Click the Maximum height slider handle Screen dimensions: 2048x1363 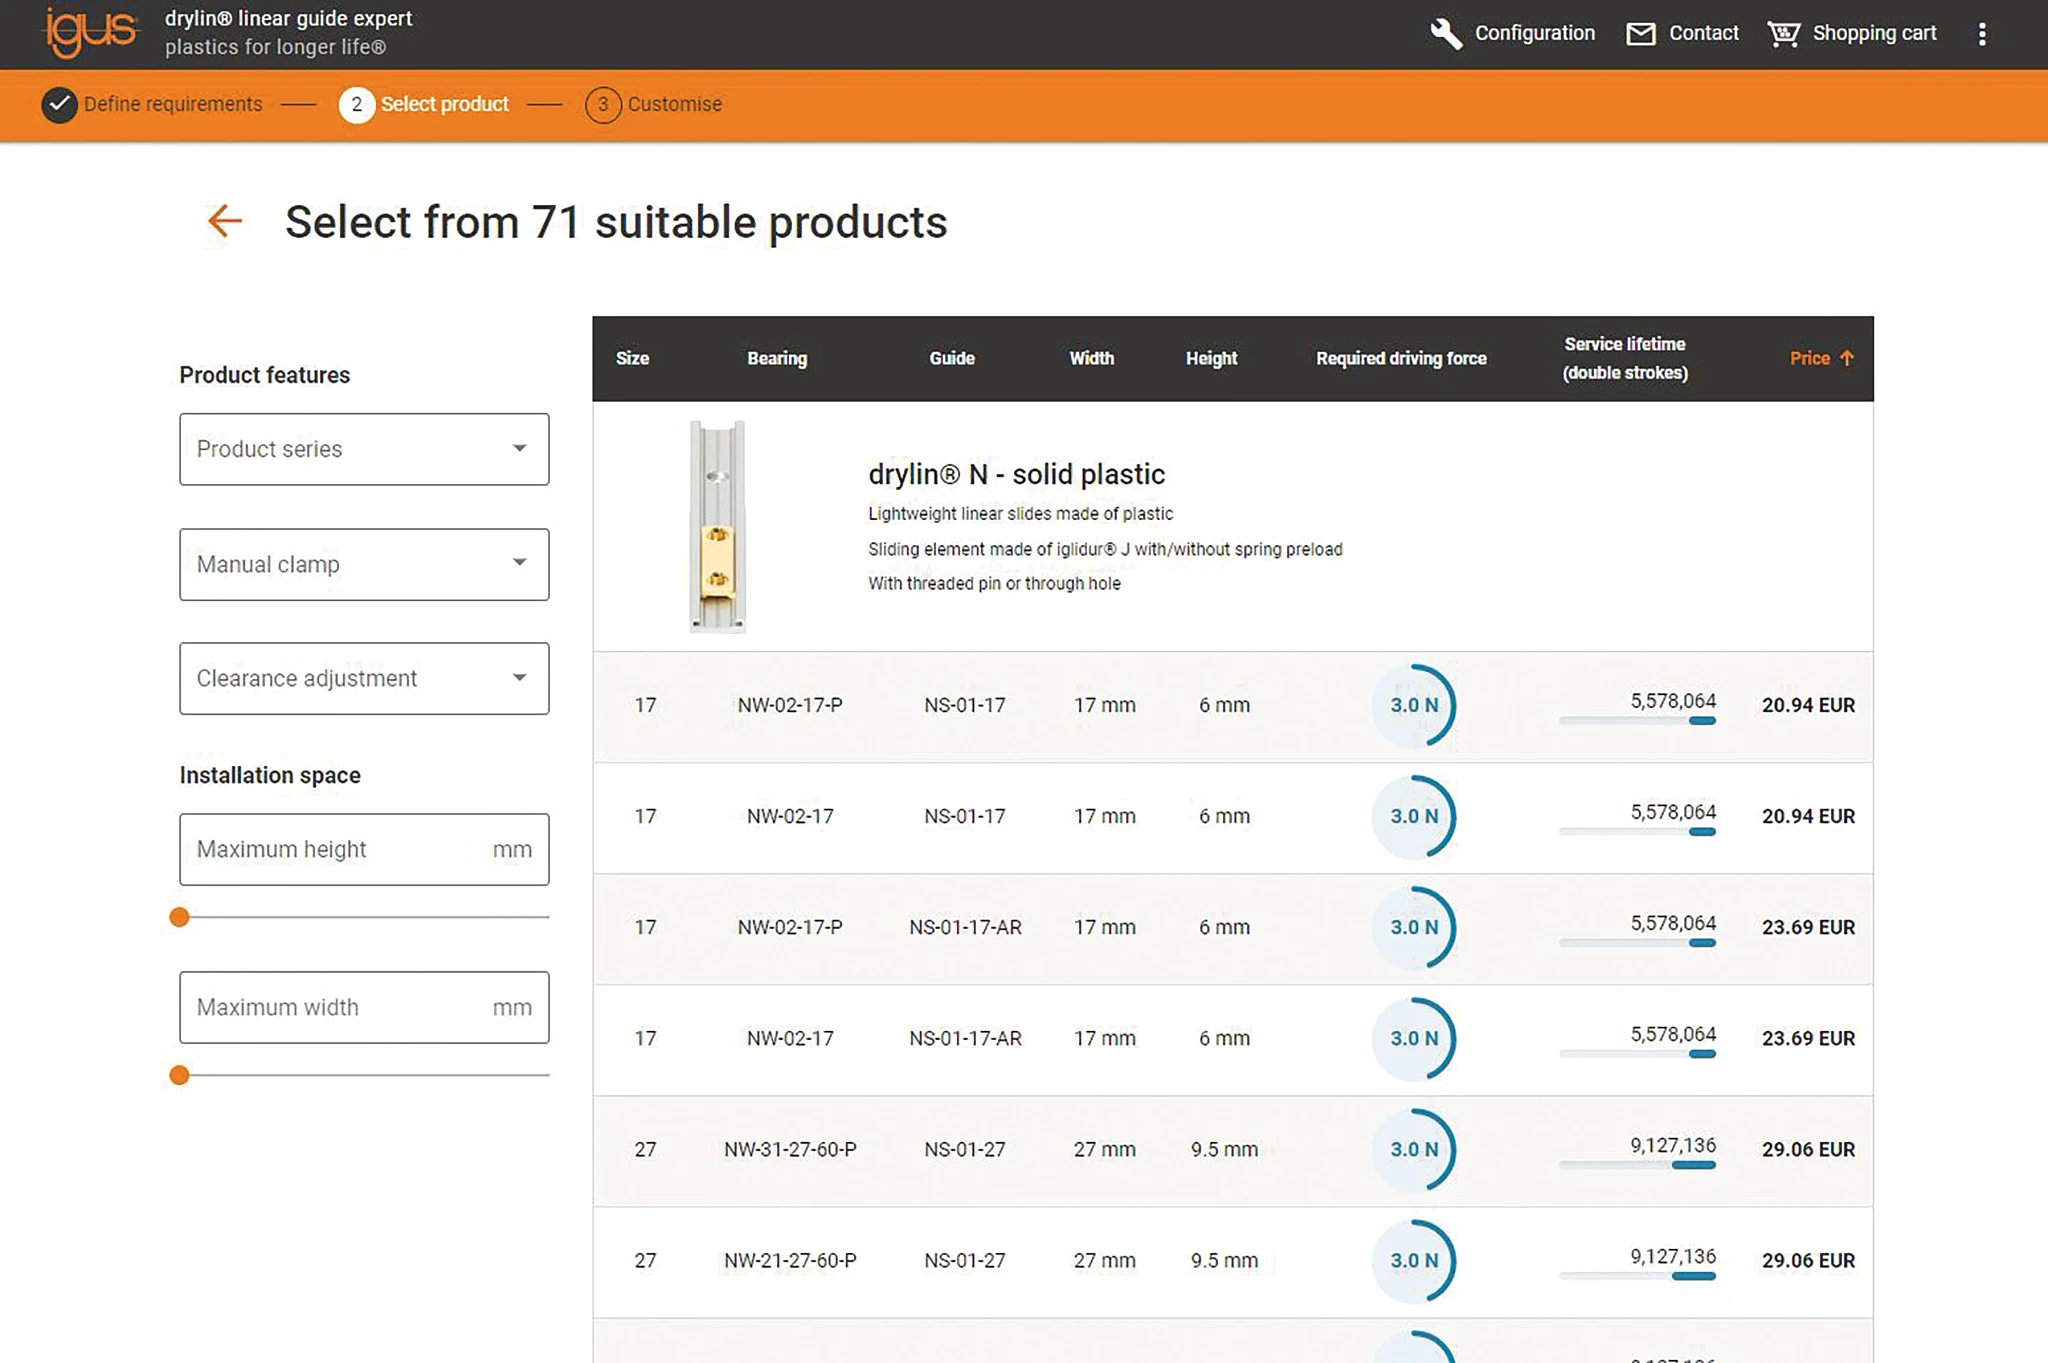(179, 917)
